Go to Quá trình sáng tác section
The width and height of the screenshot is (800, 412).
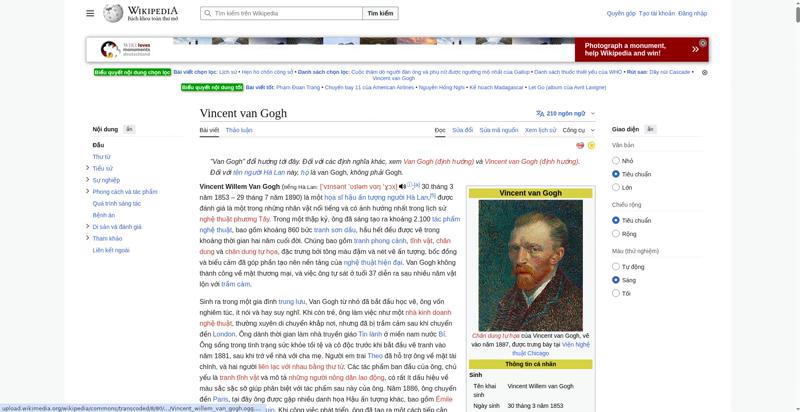click(x=116, y=203)
